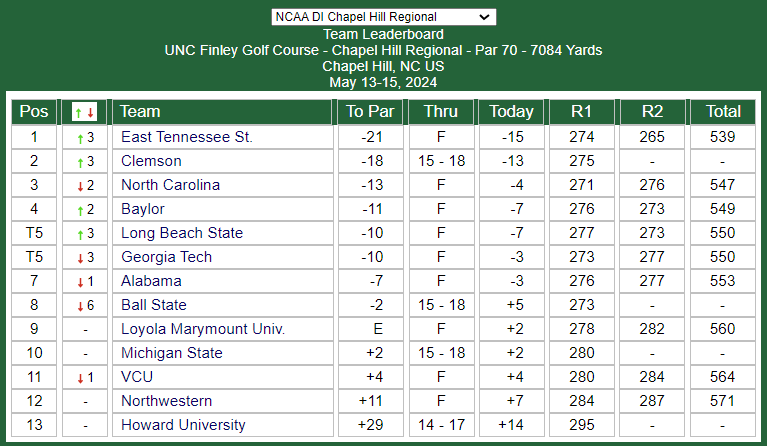The width and height of the screenshot is (767, 446).
Task: Click the Today column header
Action: pyautogui.click(x=511, y=112)
